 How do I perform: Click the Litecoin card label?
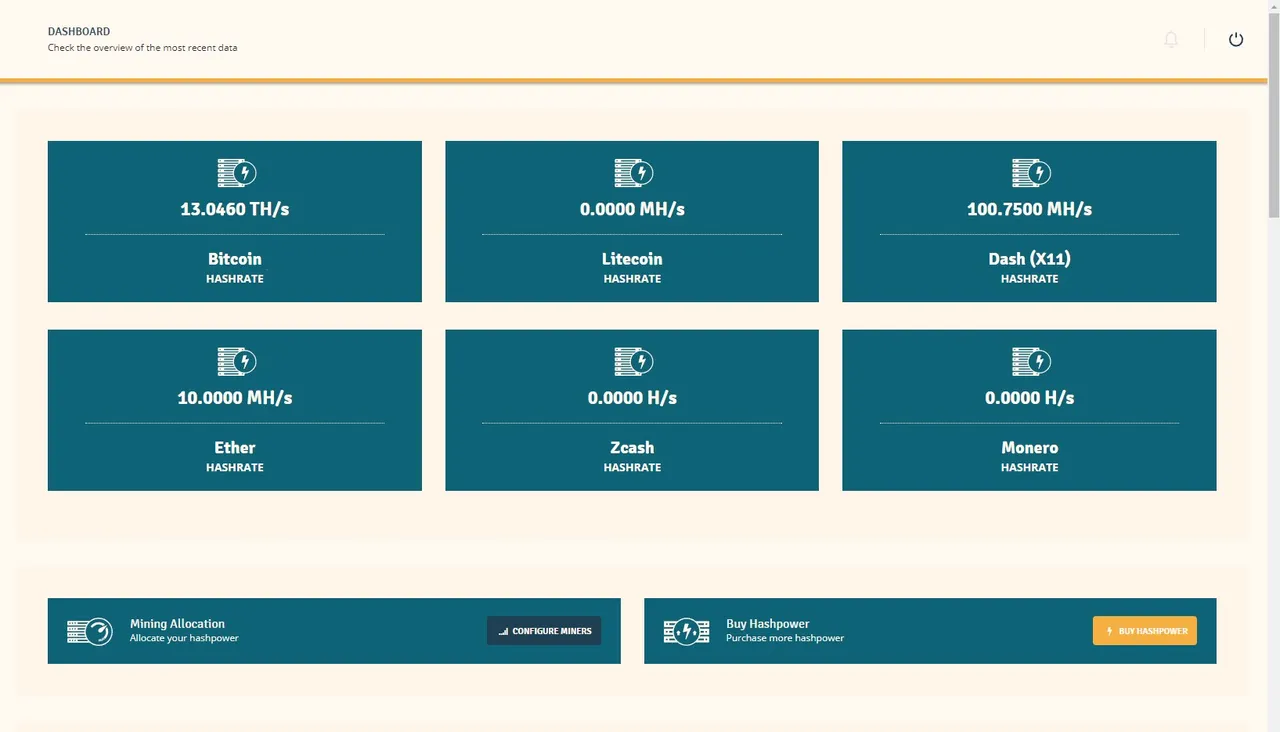[632, 259]
